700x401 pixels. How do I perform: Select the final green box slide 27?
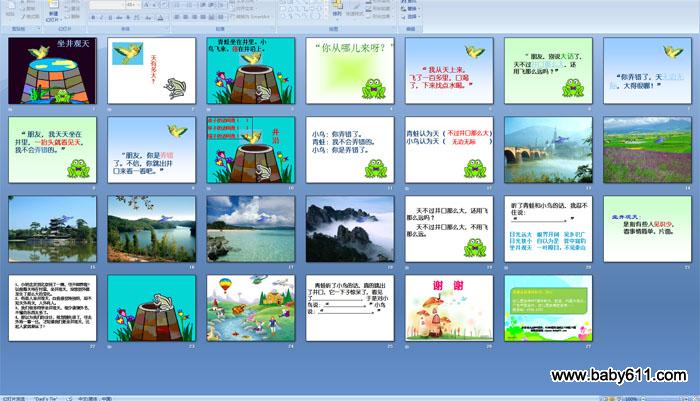[x=548, y=308]
